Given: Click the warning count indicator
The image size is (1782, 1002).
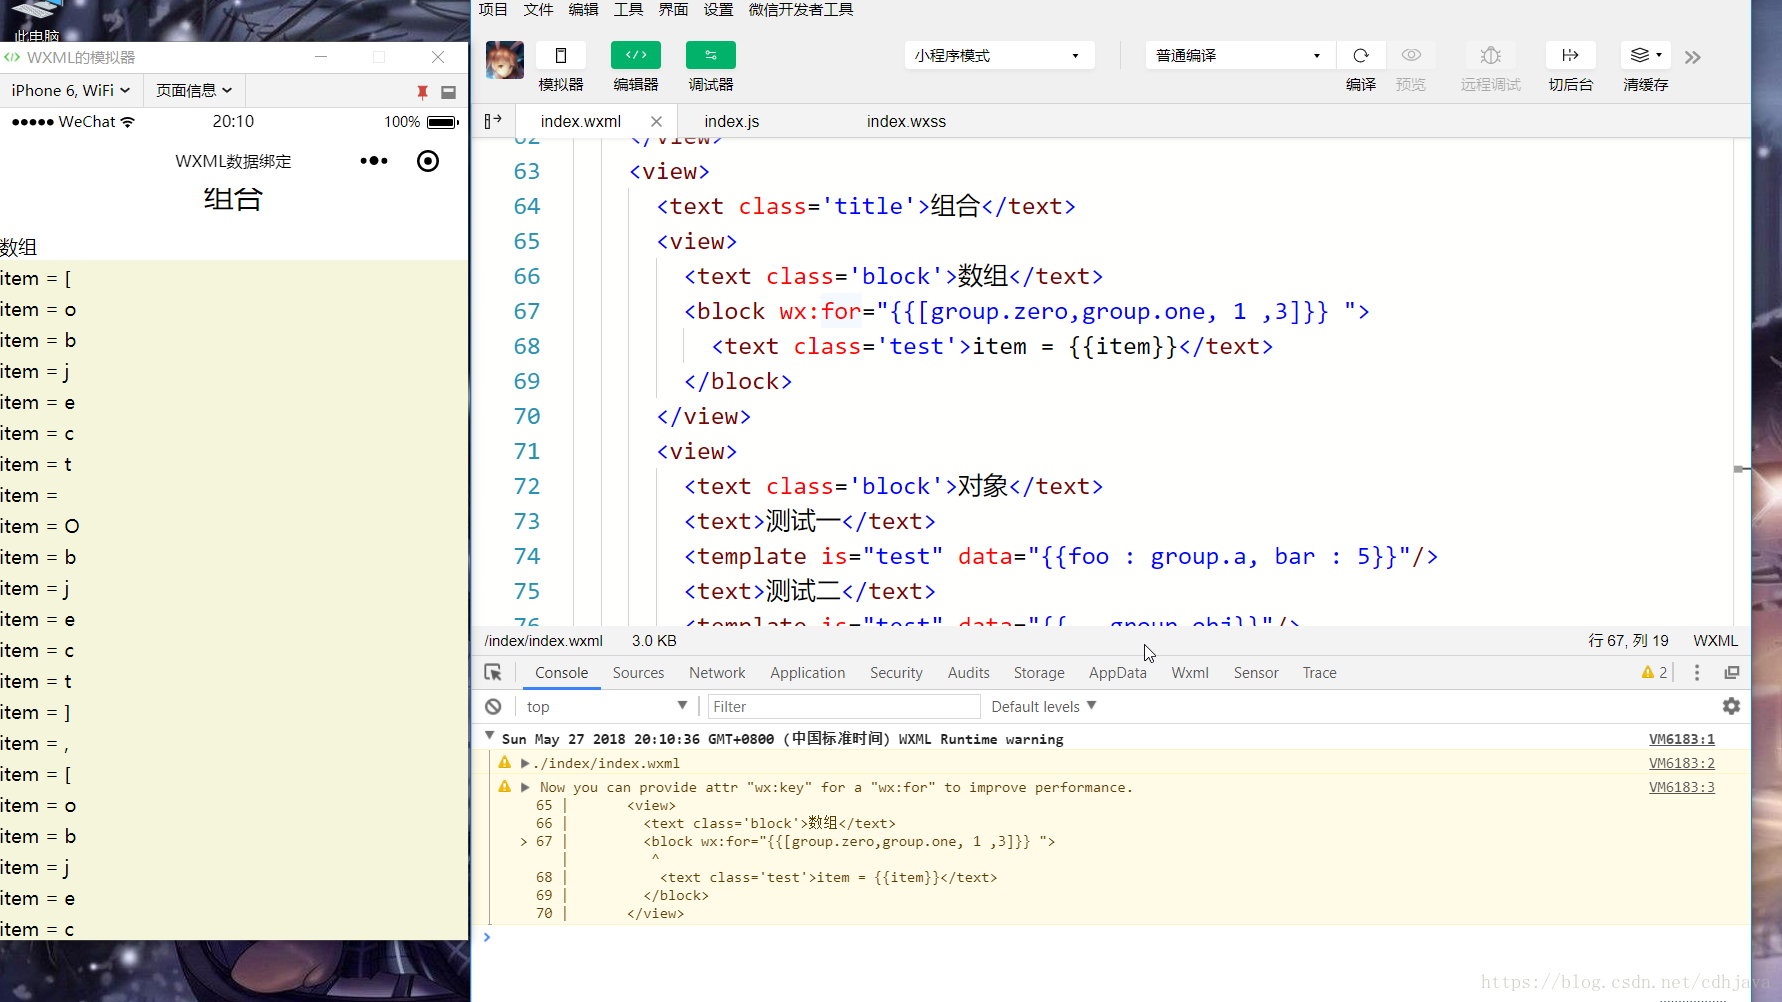Looking at the screenshot, I should [x=1655, y=673].
